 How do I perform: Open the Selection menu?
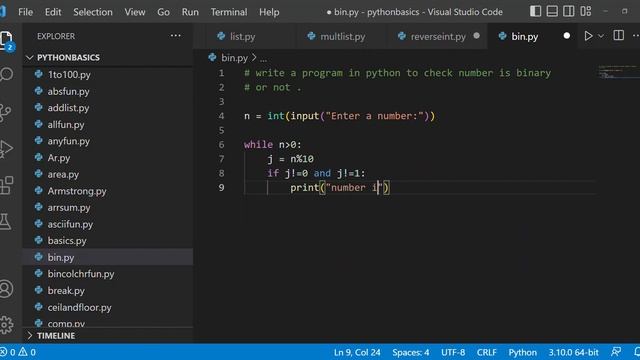[x=93, y=12]
